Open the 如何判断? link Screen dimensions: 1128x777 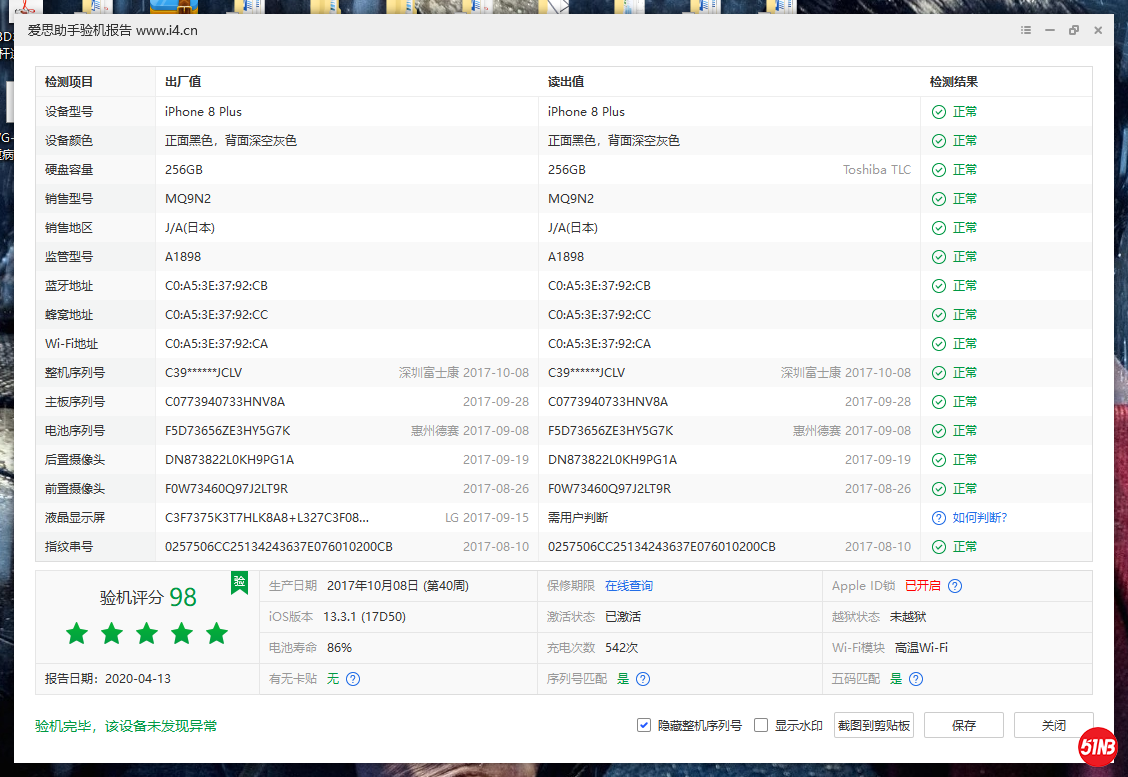[x=979, y=518]
